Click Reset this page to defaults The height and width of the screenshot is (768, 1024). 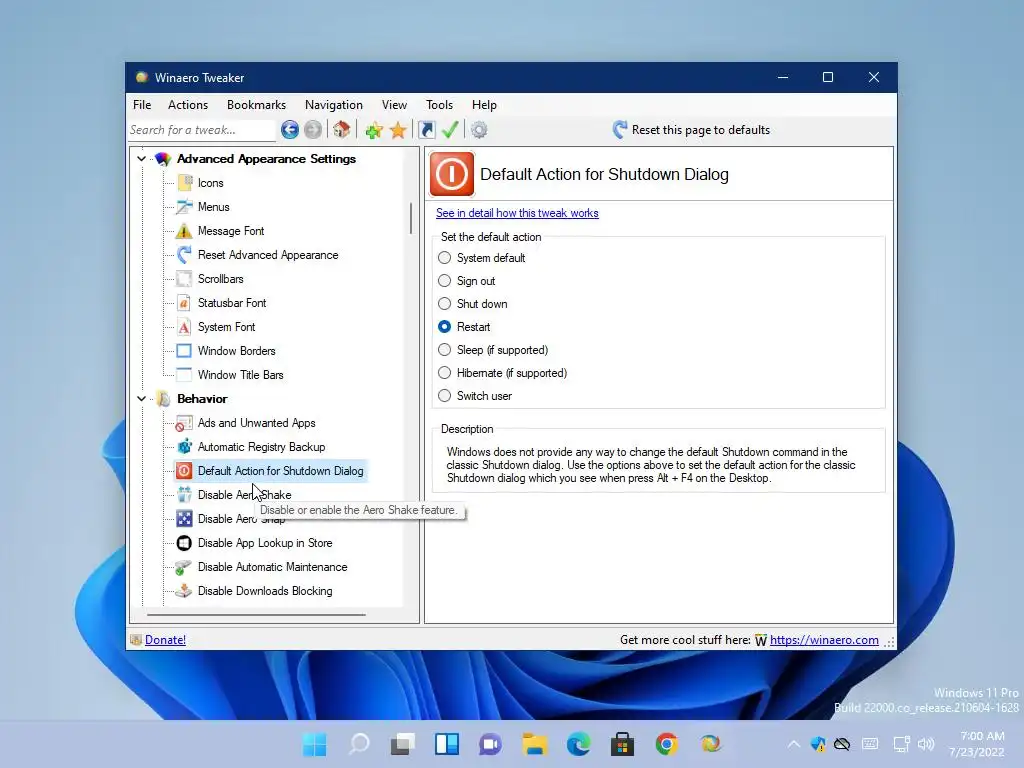click(692, 130)
